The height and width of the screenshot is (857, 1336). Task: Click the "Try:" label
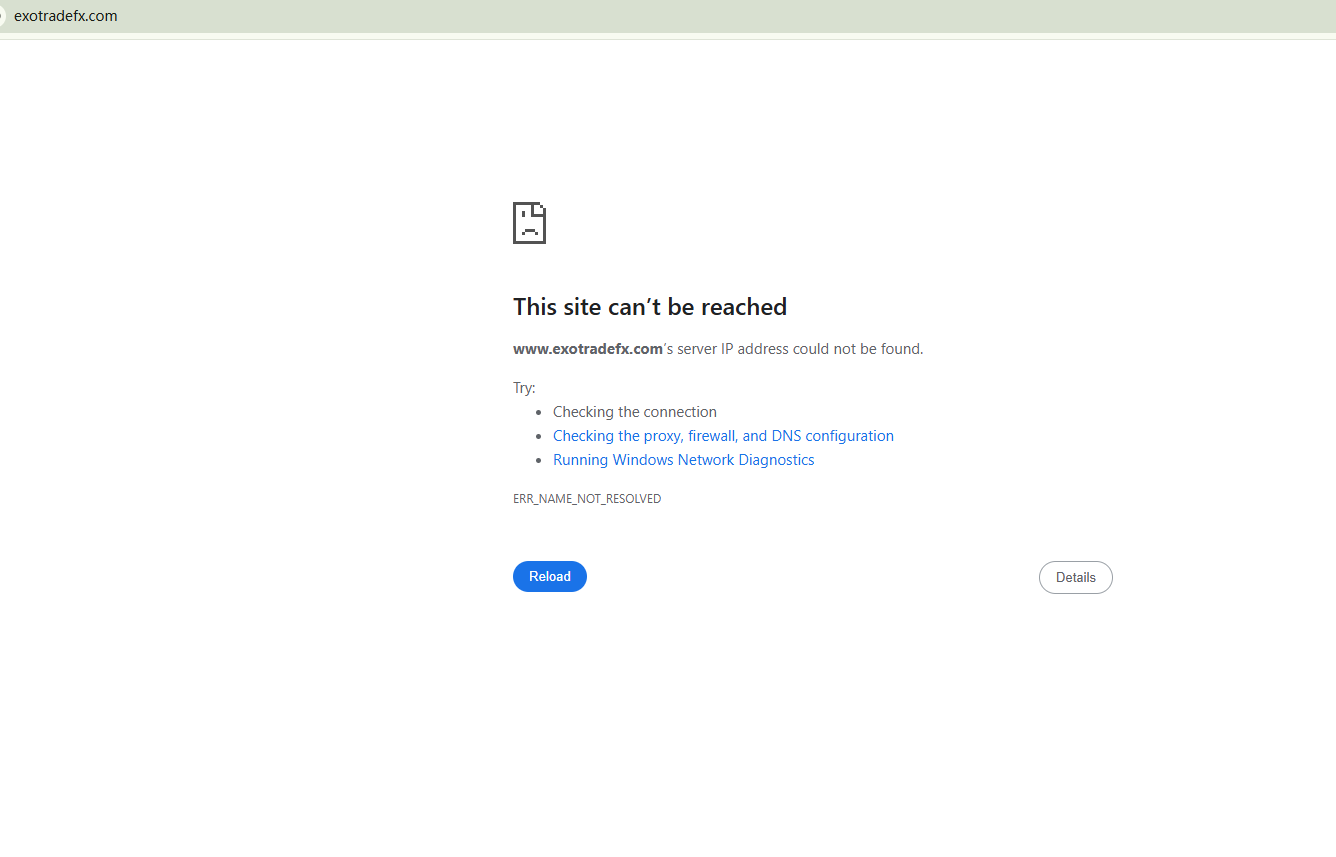pyautogui.click(x=524, y=388)
